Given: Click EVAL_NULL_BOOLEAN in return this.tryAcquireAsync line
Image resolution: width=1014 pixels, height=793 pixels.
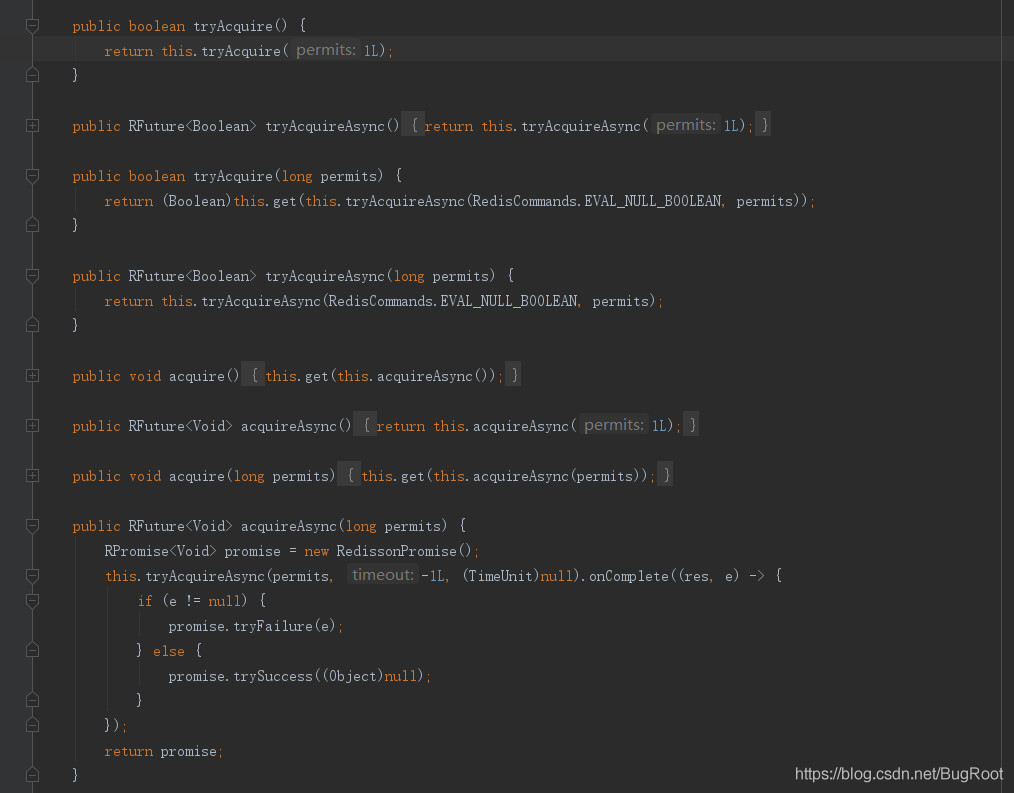Looking at the screenshot, I should tap(509, 301).
